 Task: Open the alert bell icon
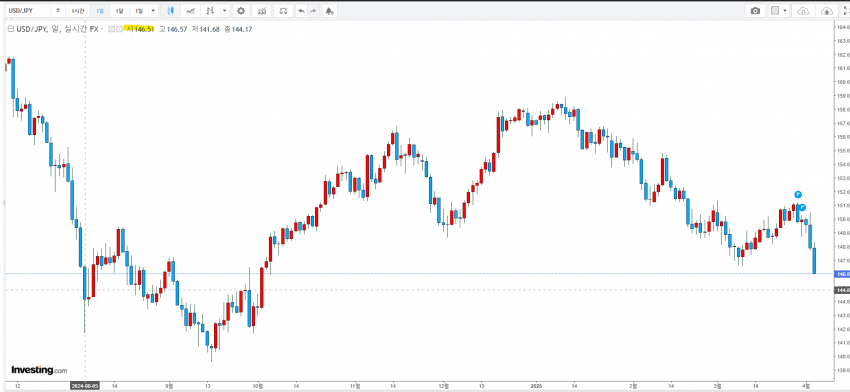coord(330,10)
